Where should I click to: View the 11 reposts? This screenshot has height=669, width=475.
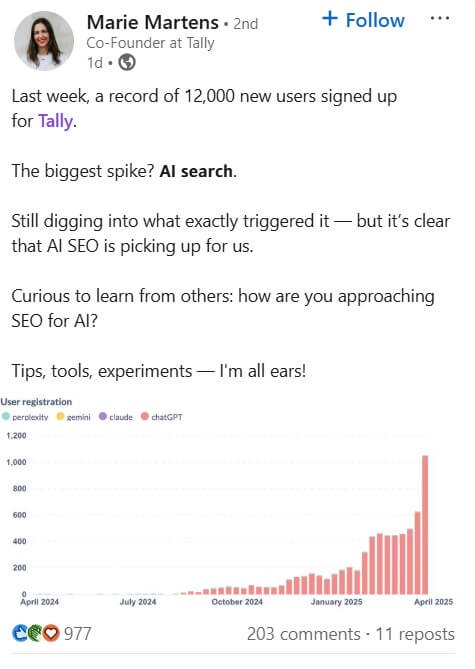coord(415,634)
